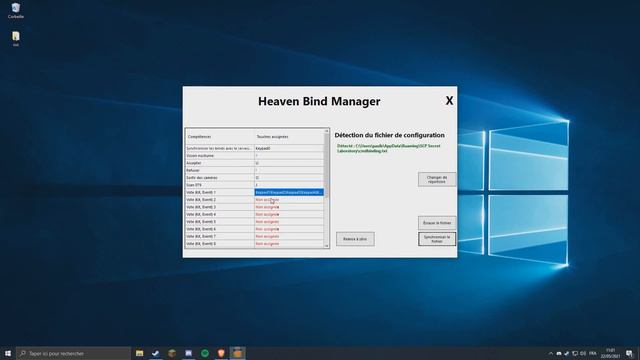Open the notification center icon
Image resolution: width=640 pixels, height=360 pixels.
tap(629, 353)
